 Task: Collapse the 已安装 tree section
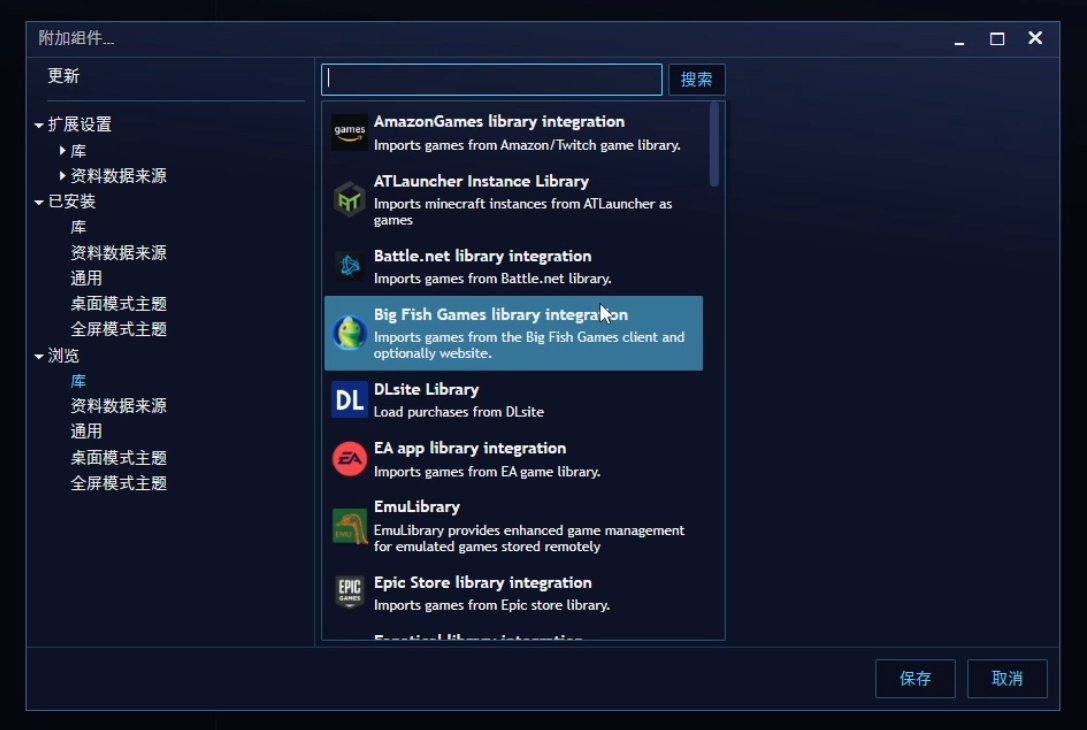(39, 202)
